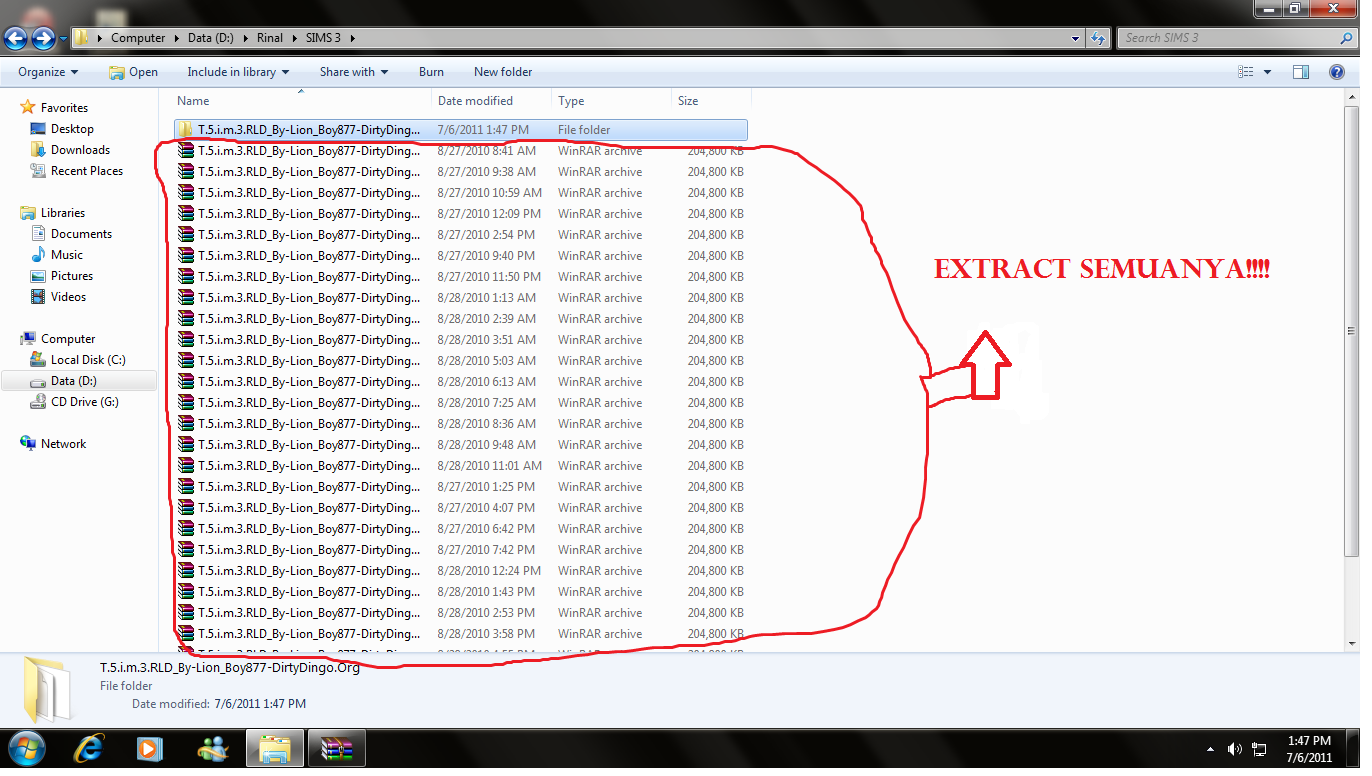
Task: Refresh the SIMS 3 folder view
Action: [1099, 38]
